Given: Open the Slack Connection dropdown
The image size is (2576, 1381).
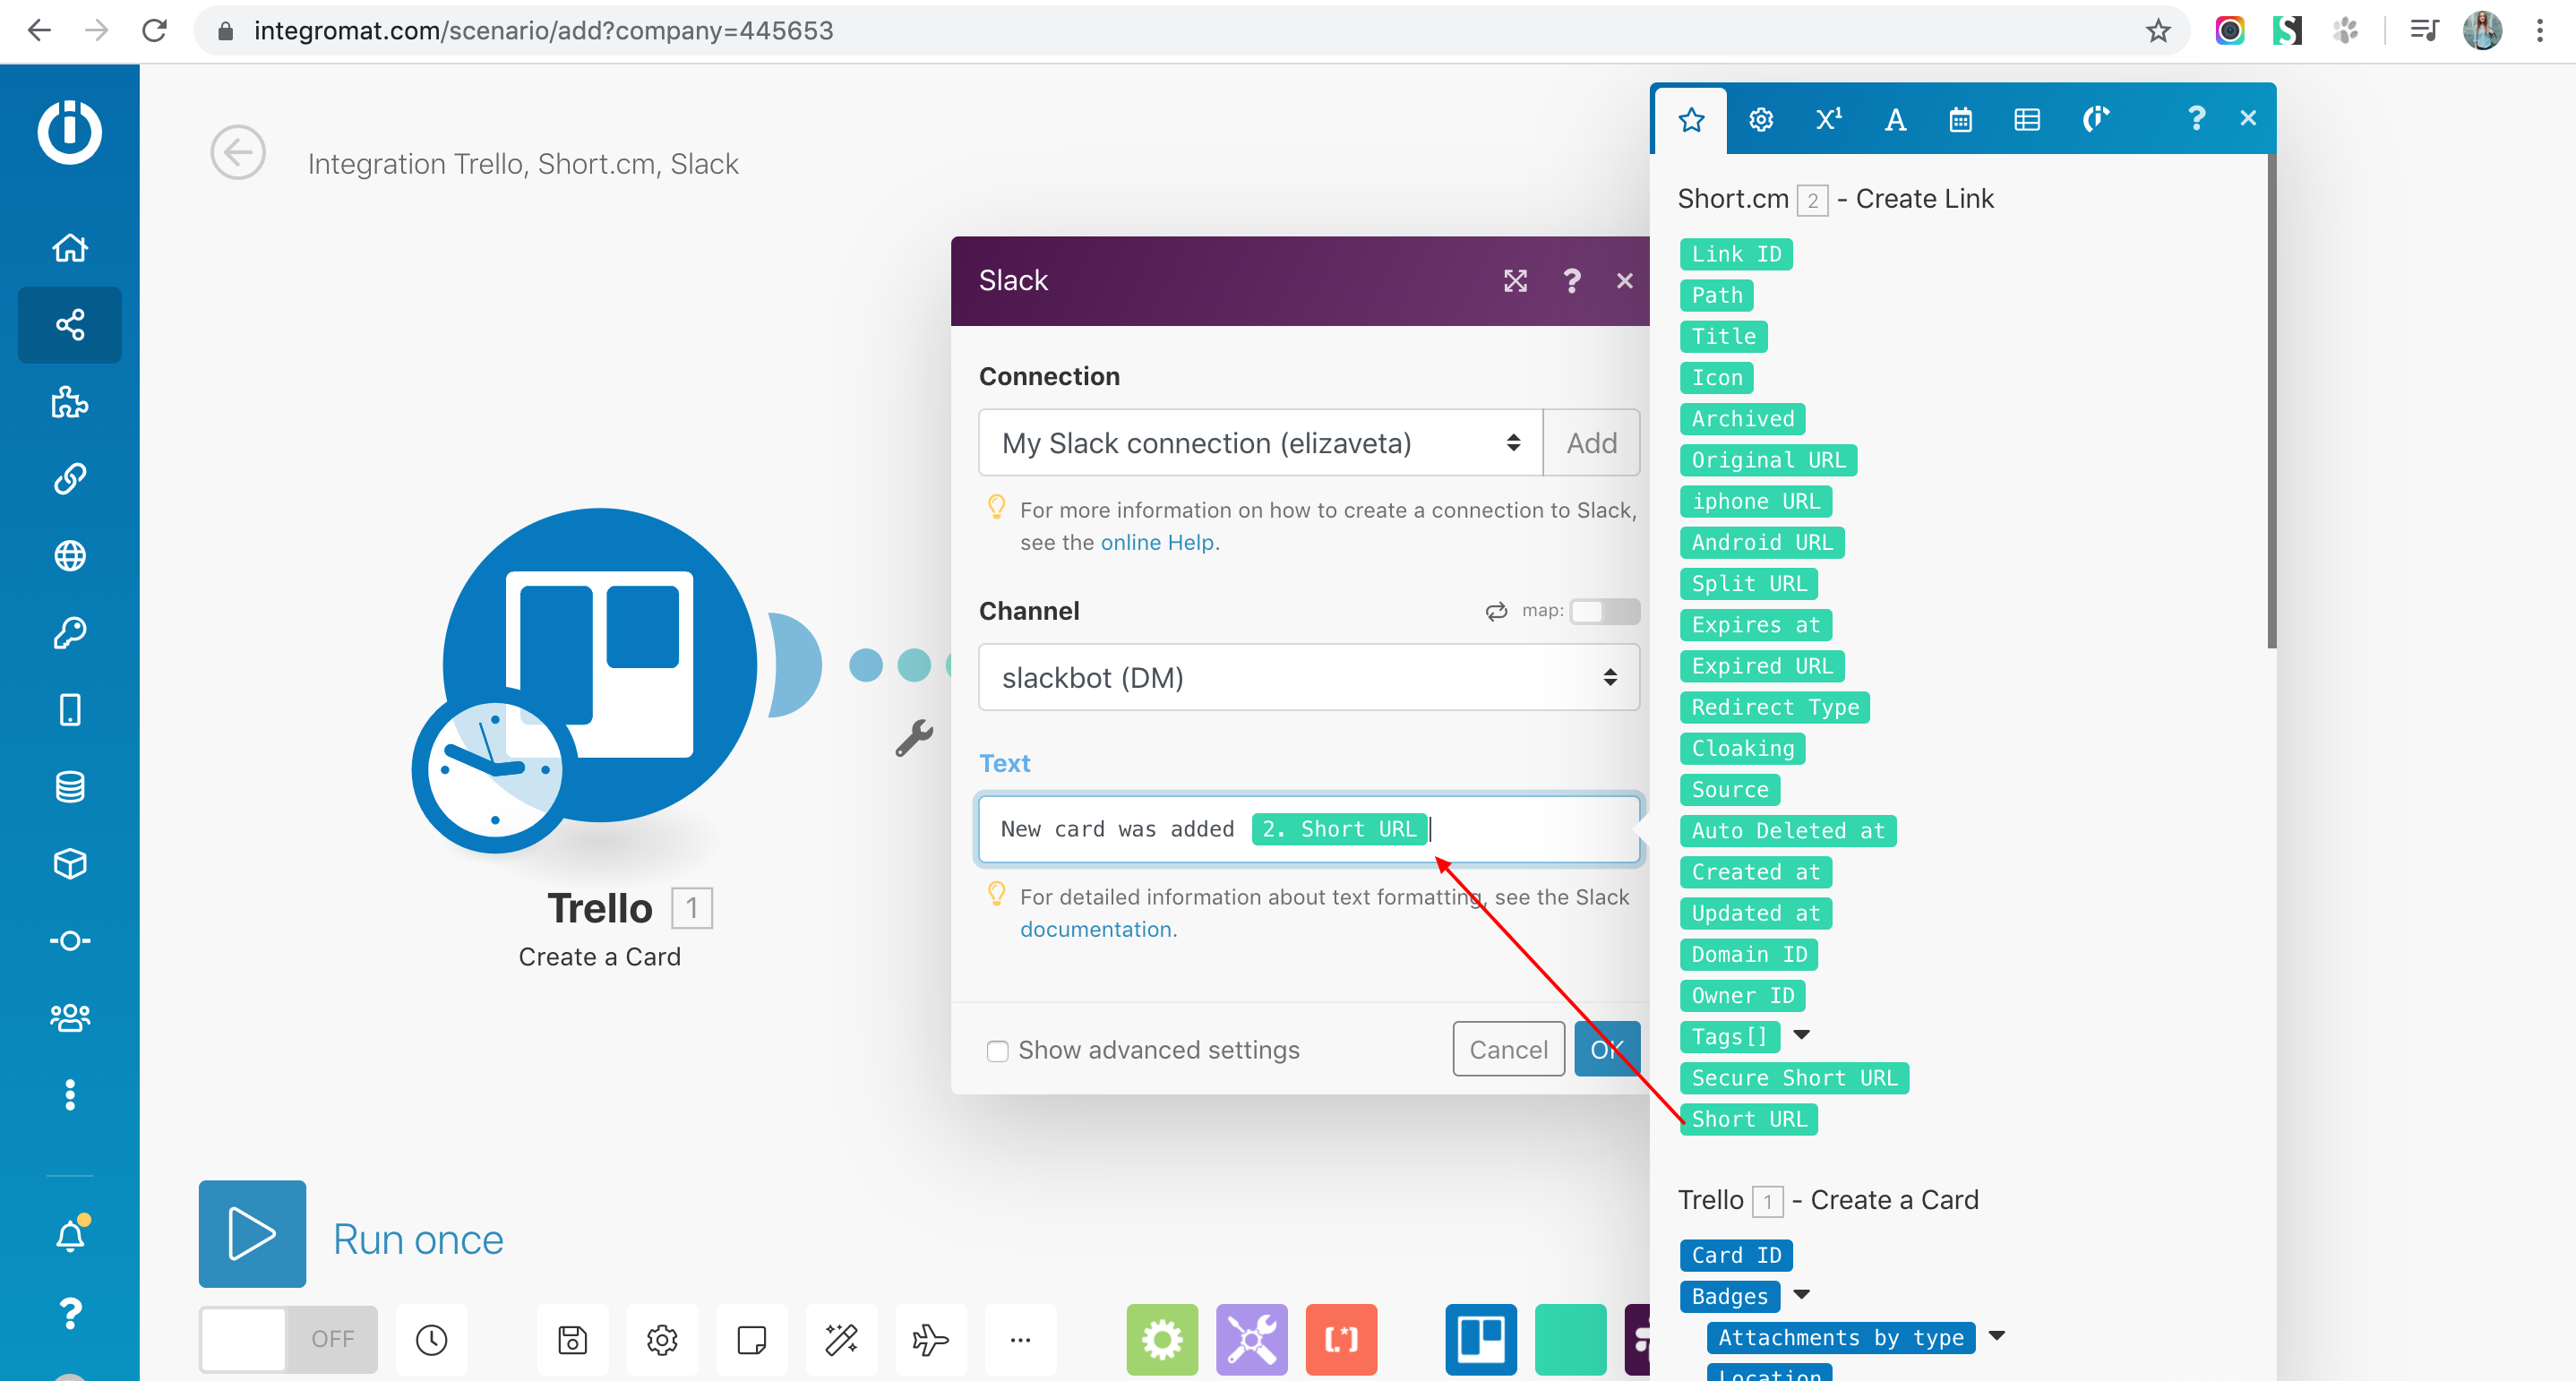Looking at the screenshot, I should click(x=1260, y=443).
